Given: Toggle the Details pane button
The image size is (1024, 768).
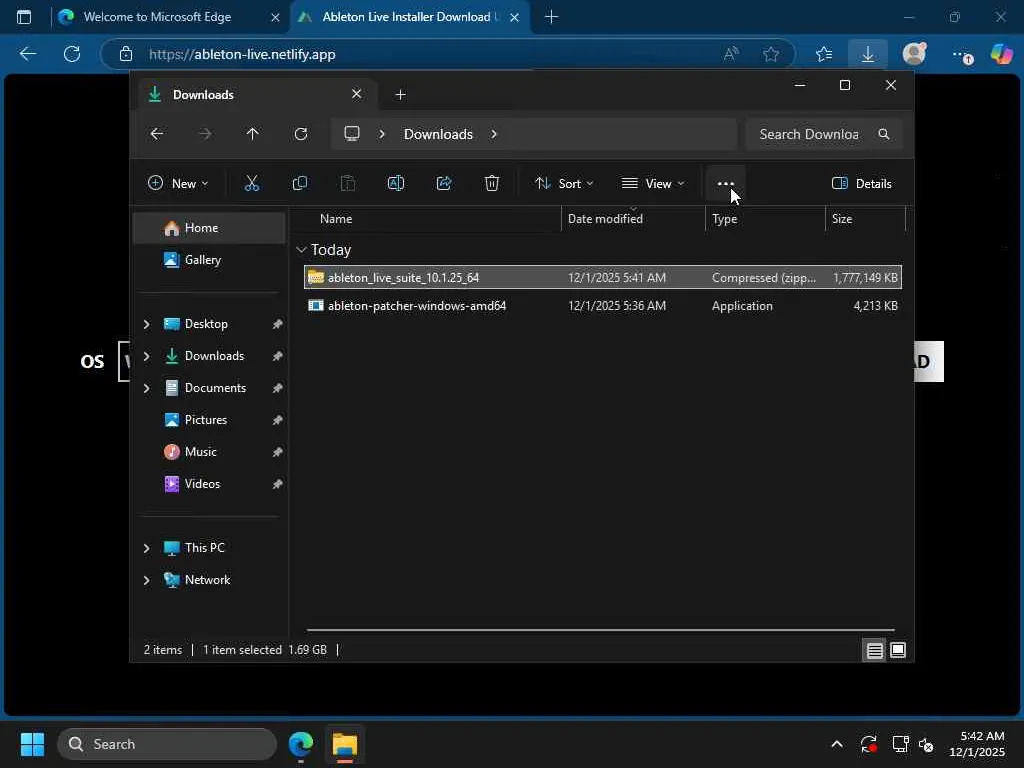Looking at the screenshot, I should pos(861,184).
